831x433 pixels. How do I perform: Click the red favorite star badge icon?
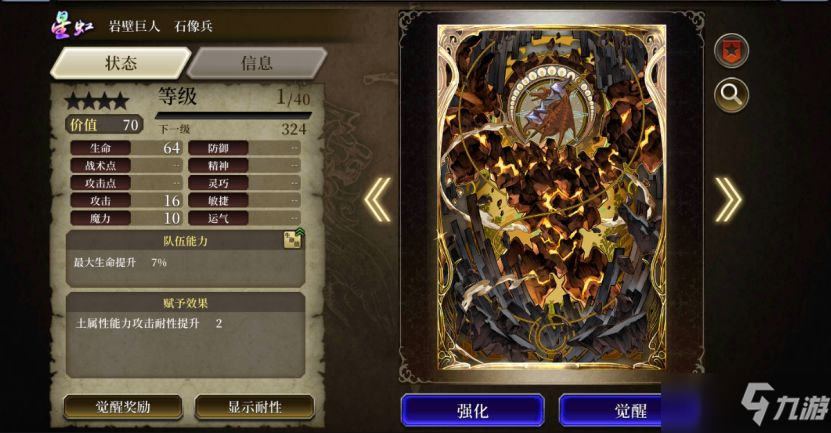pyautogui.click(x=731, y=51)
